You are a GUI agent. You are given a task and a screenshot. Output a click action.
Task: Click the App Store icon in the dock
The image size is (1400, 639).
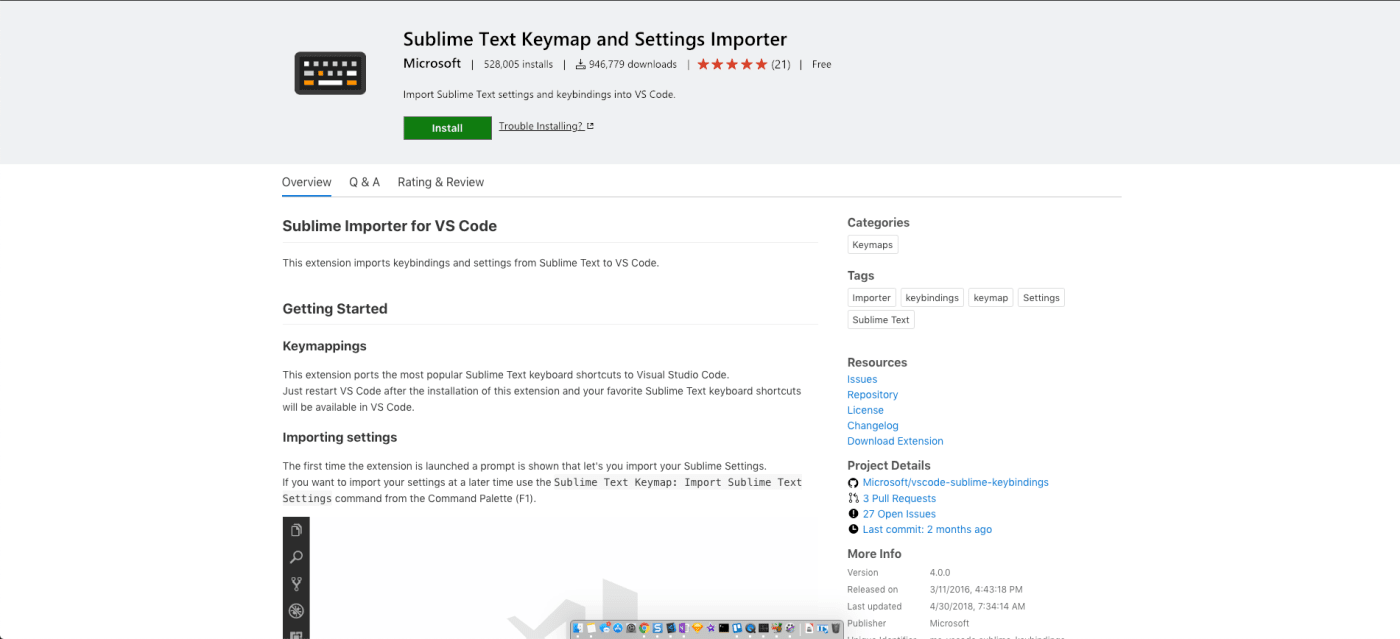pyautogui.click(x=618, y=628)
